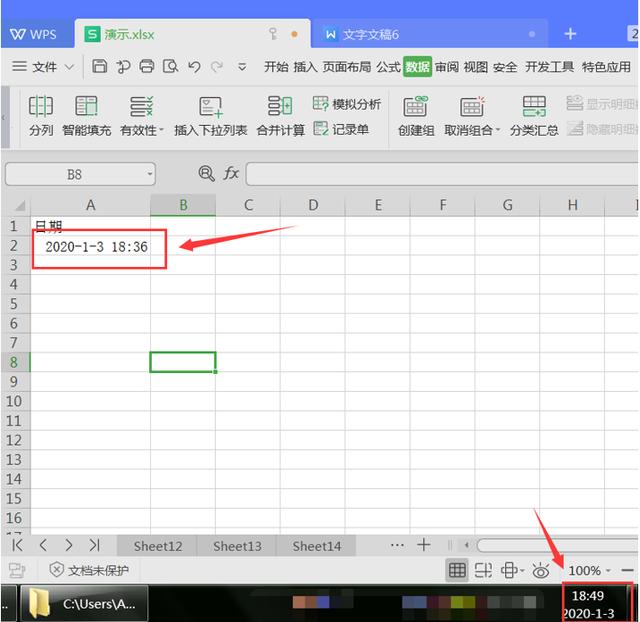Go to next sheet arrow
Viewport: 640px width, 622px height.
click(69, 545)
